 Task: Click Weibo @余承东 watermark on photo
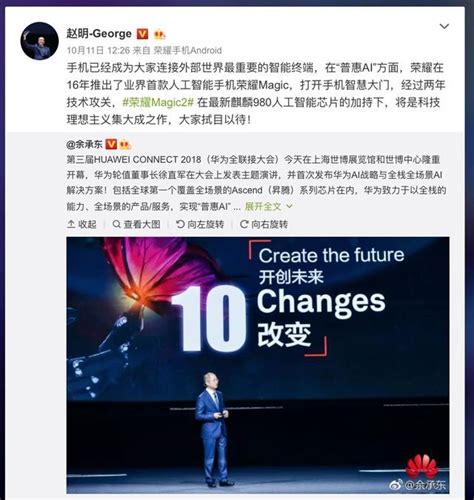tap(418, 484)
